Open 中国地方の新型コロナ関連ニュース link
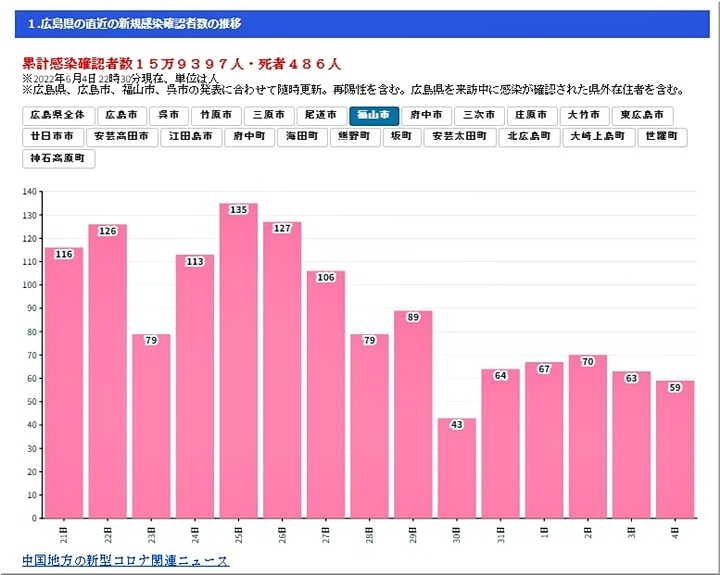This screenshot has height=575, width=720. tap(125, 560)
